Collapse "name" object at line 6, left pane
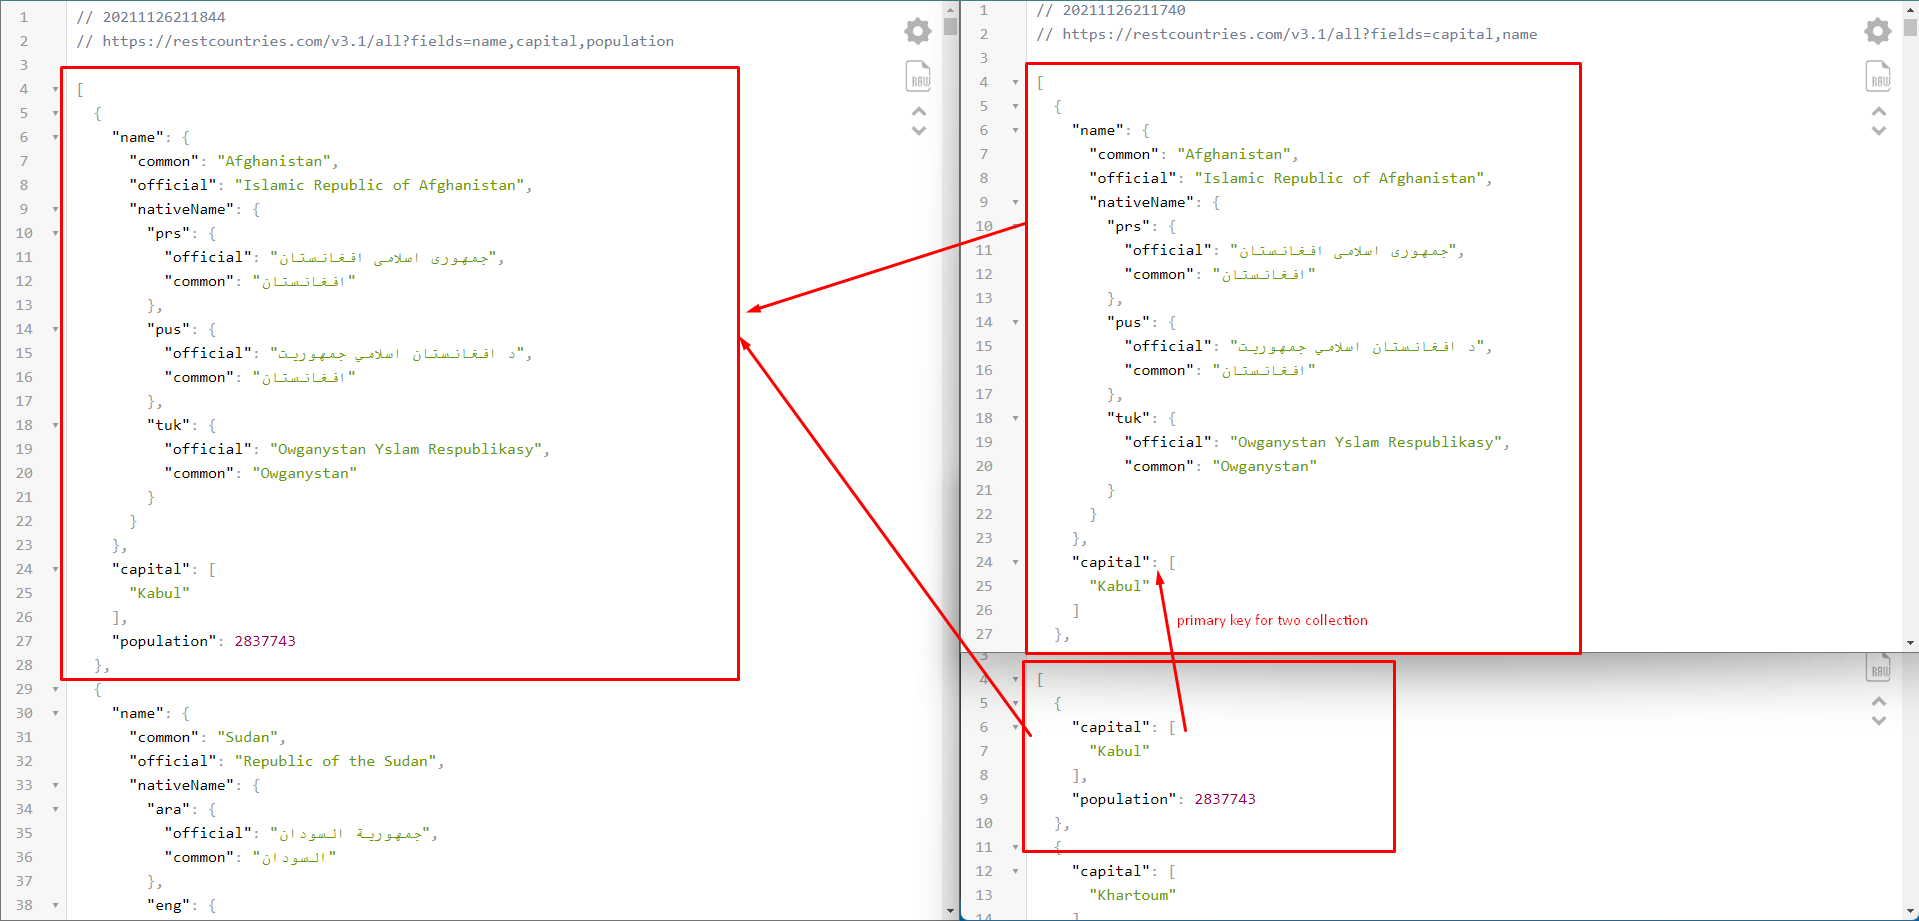This screenshot has height=921, width=1919. point(55,137)
